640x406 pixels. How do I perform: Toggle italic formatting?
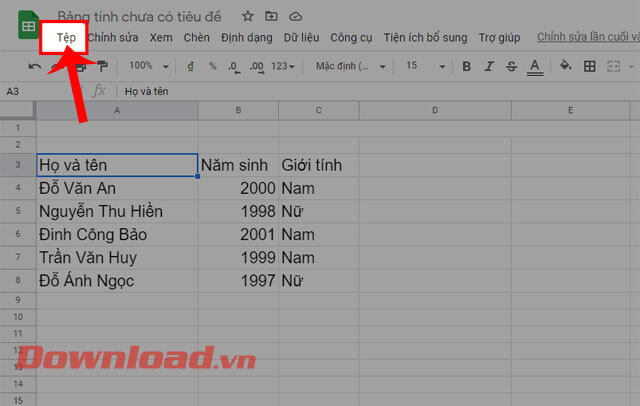coord(489,66)
